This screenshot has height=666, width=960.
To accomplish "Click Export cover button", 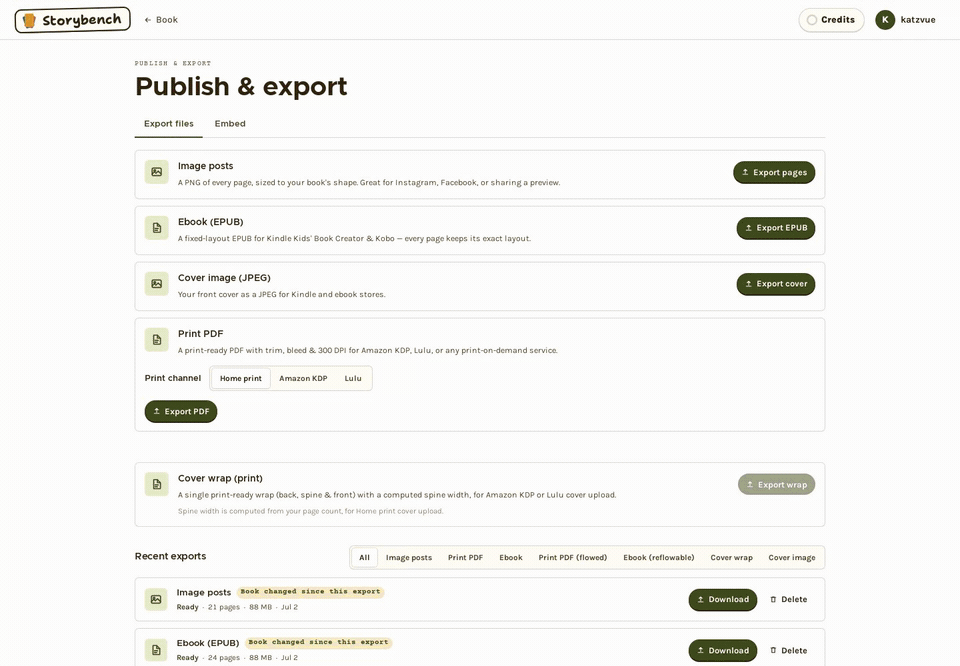I will pos(776,284).
